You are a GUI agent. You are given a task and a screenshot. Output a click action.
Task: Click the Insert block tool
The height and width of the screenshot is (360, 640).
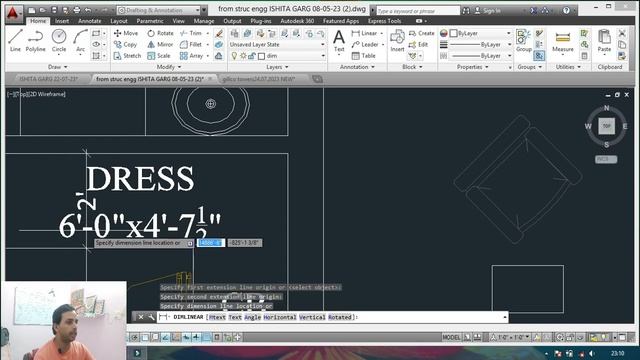(x=397, y=41)
